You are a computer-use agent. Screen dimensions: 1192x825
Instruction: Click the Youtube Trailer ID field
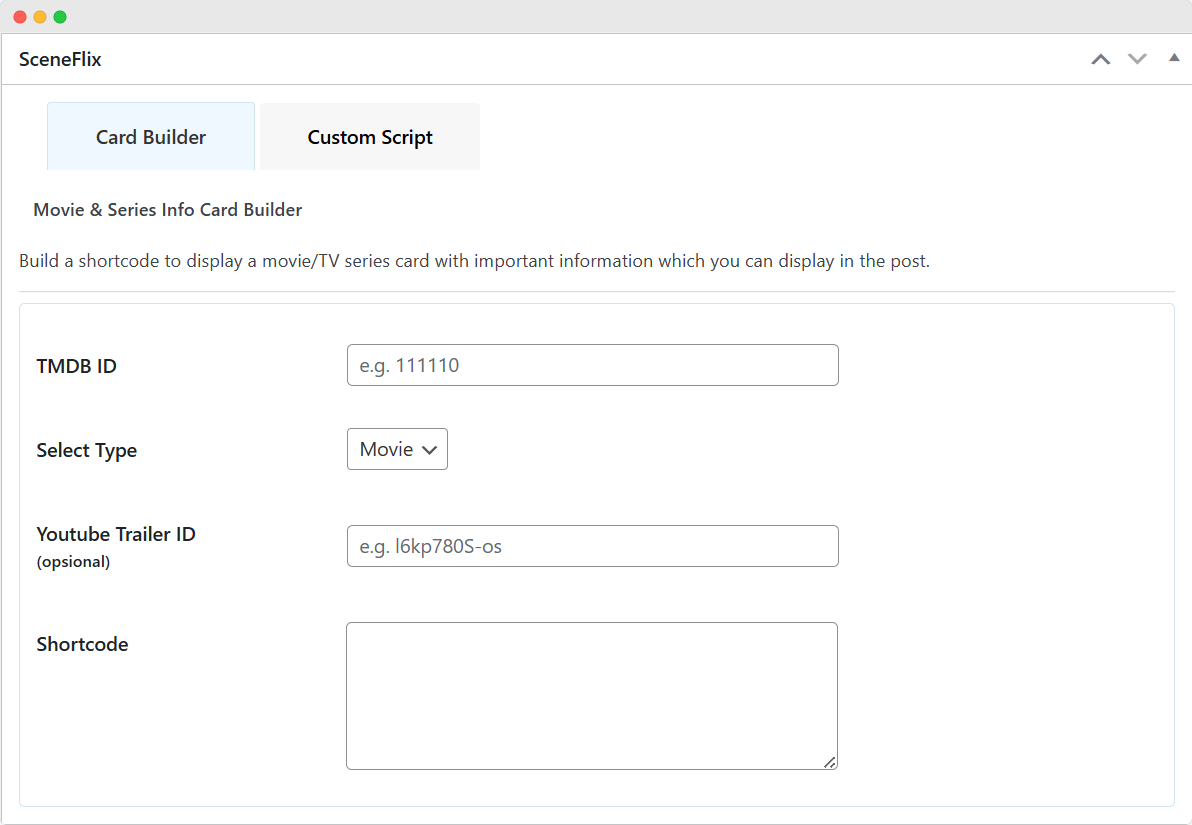(592, 546)
